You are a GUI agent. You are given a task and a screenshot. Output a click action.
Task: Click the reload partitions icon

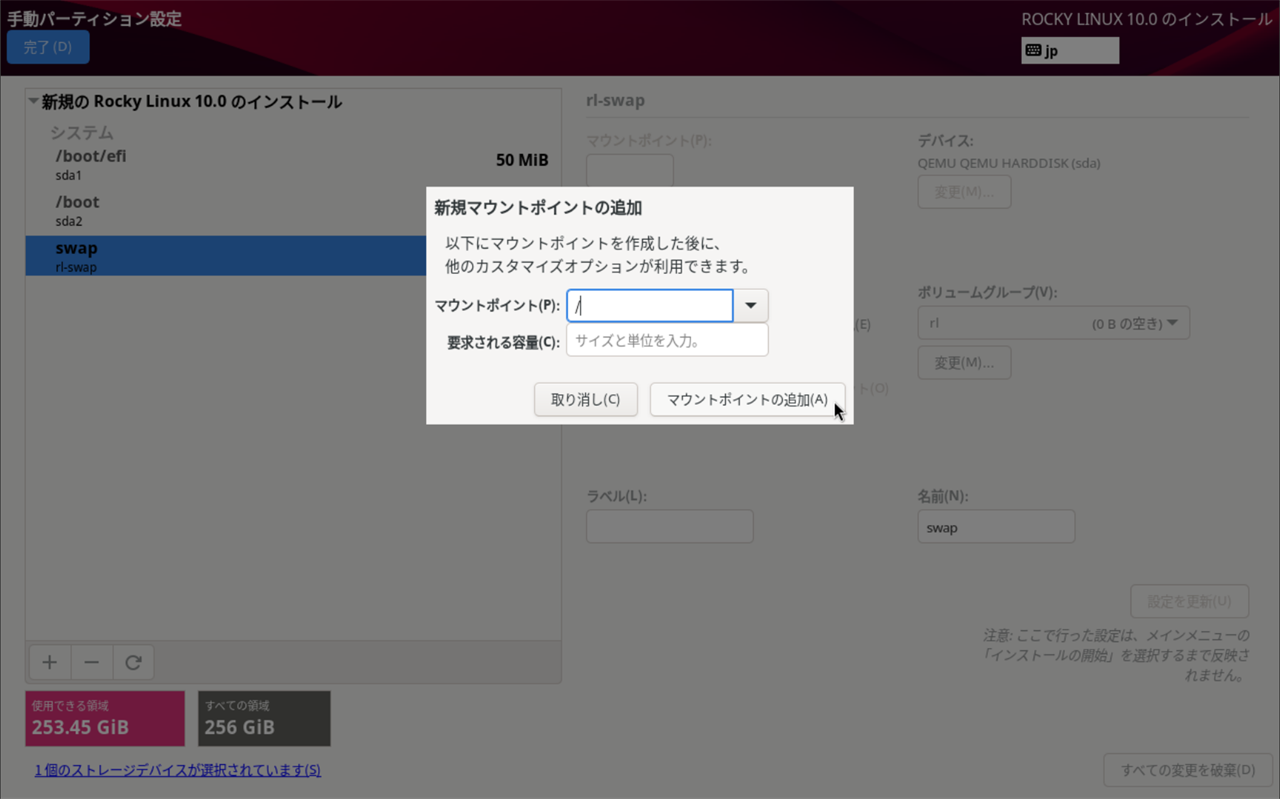(x=134, y=662)
